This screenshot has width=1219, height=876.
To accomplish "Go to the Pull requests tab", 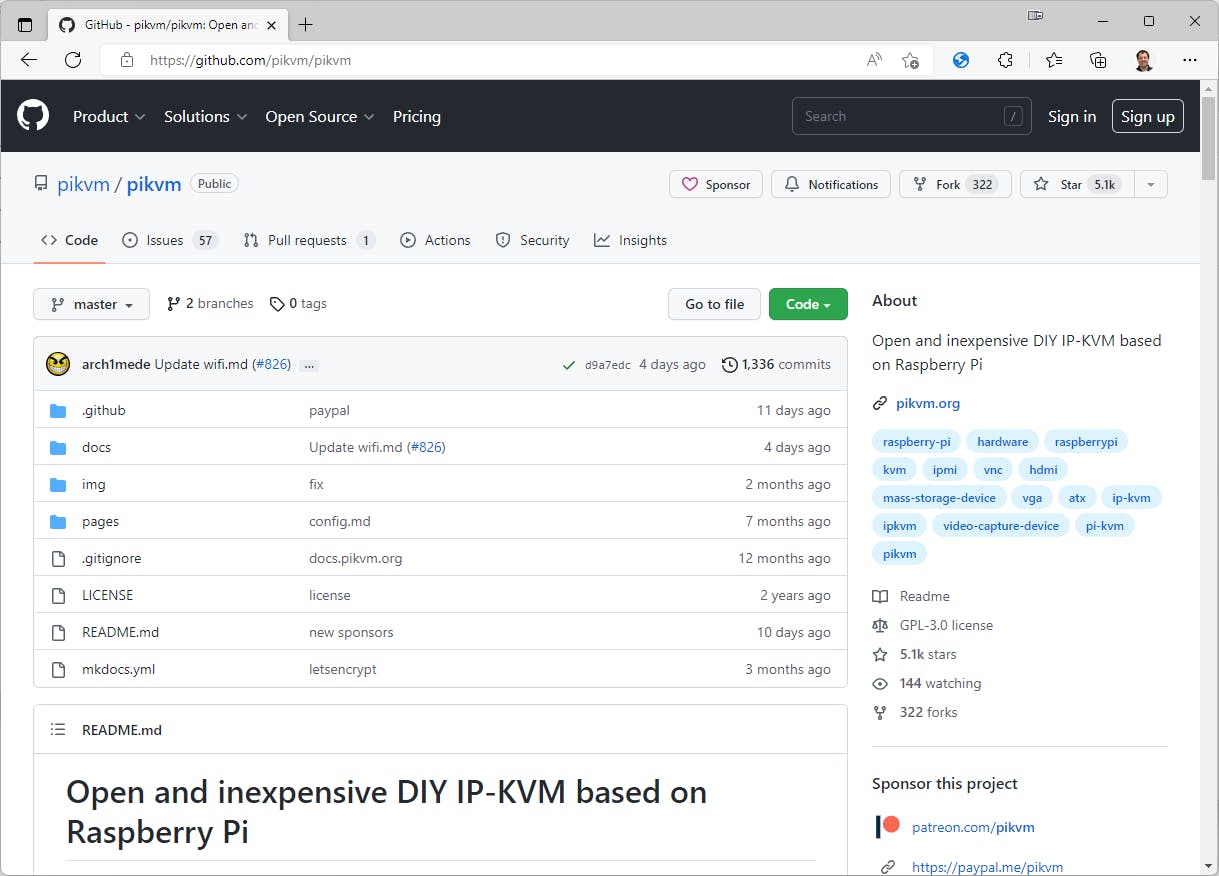I will (309, 240).
